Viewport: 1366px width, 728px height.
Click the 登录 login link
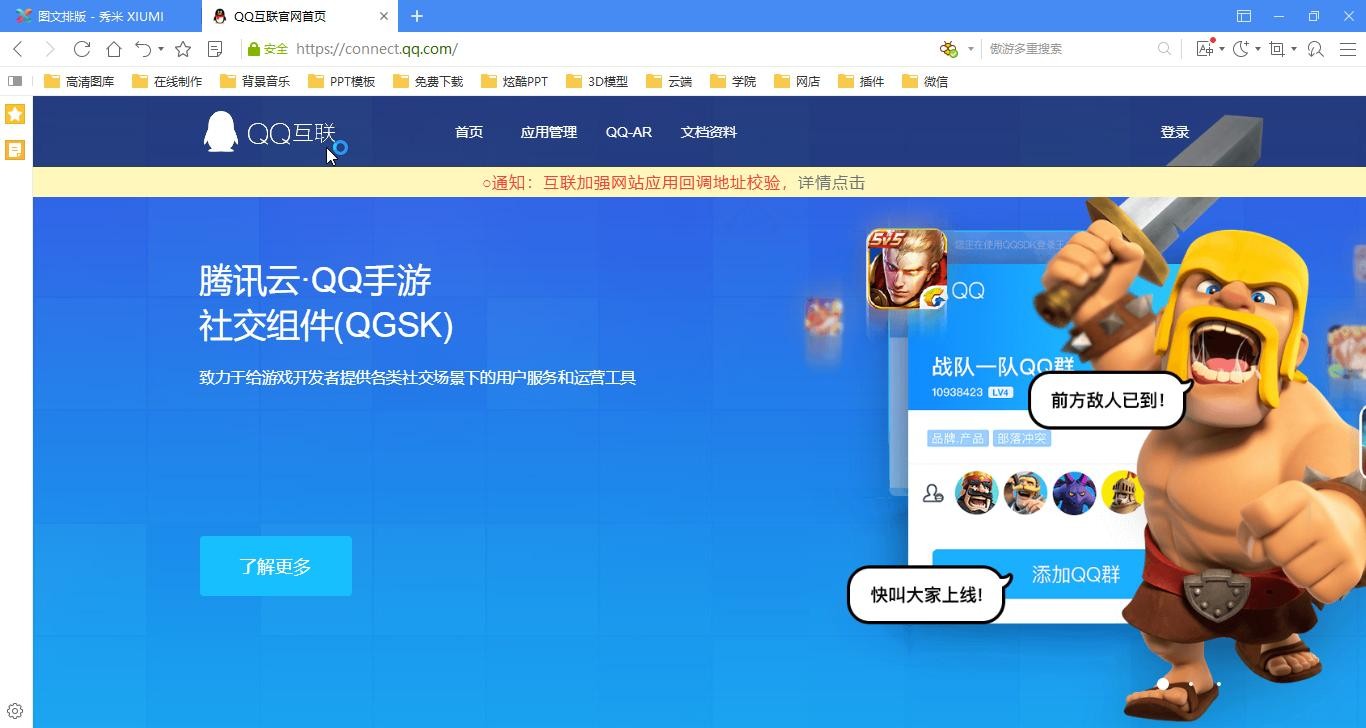[1174, 132]
